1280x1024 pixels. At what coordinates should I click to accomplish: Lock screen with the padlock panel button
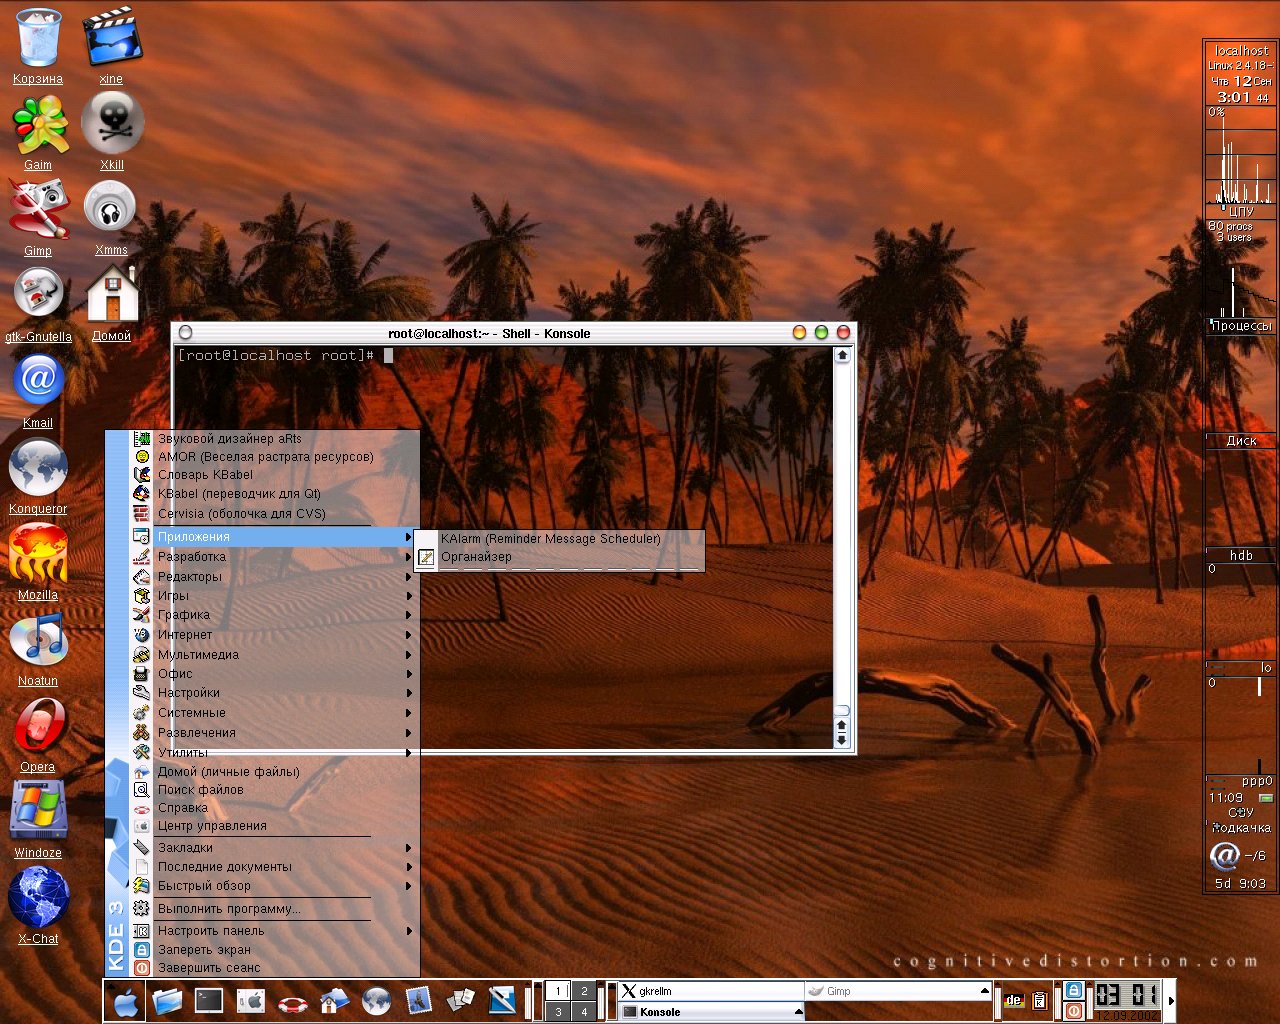tap(1074, 990)
